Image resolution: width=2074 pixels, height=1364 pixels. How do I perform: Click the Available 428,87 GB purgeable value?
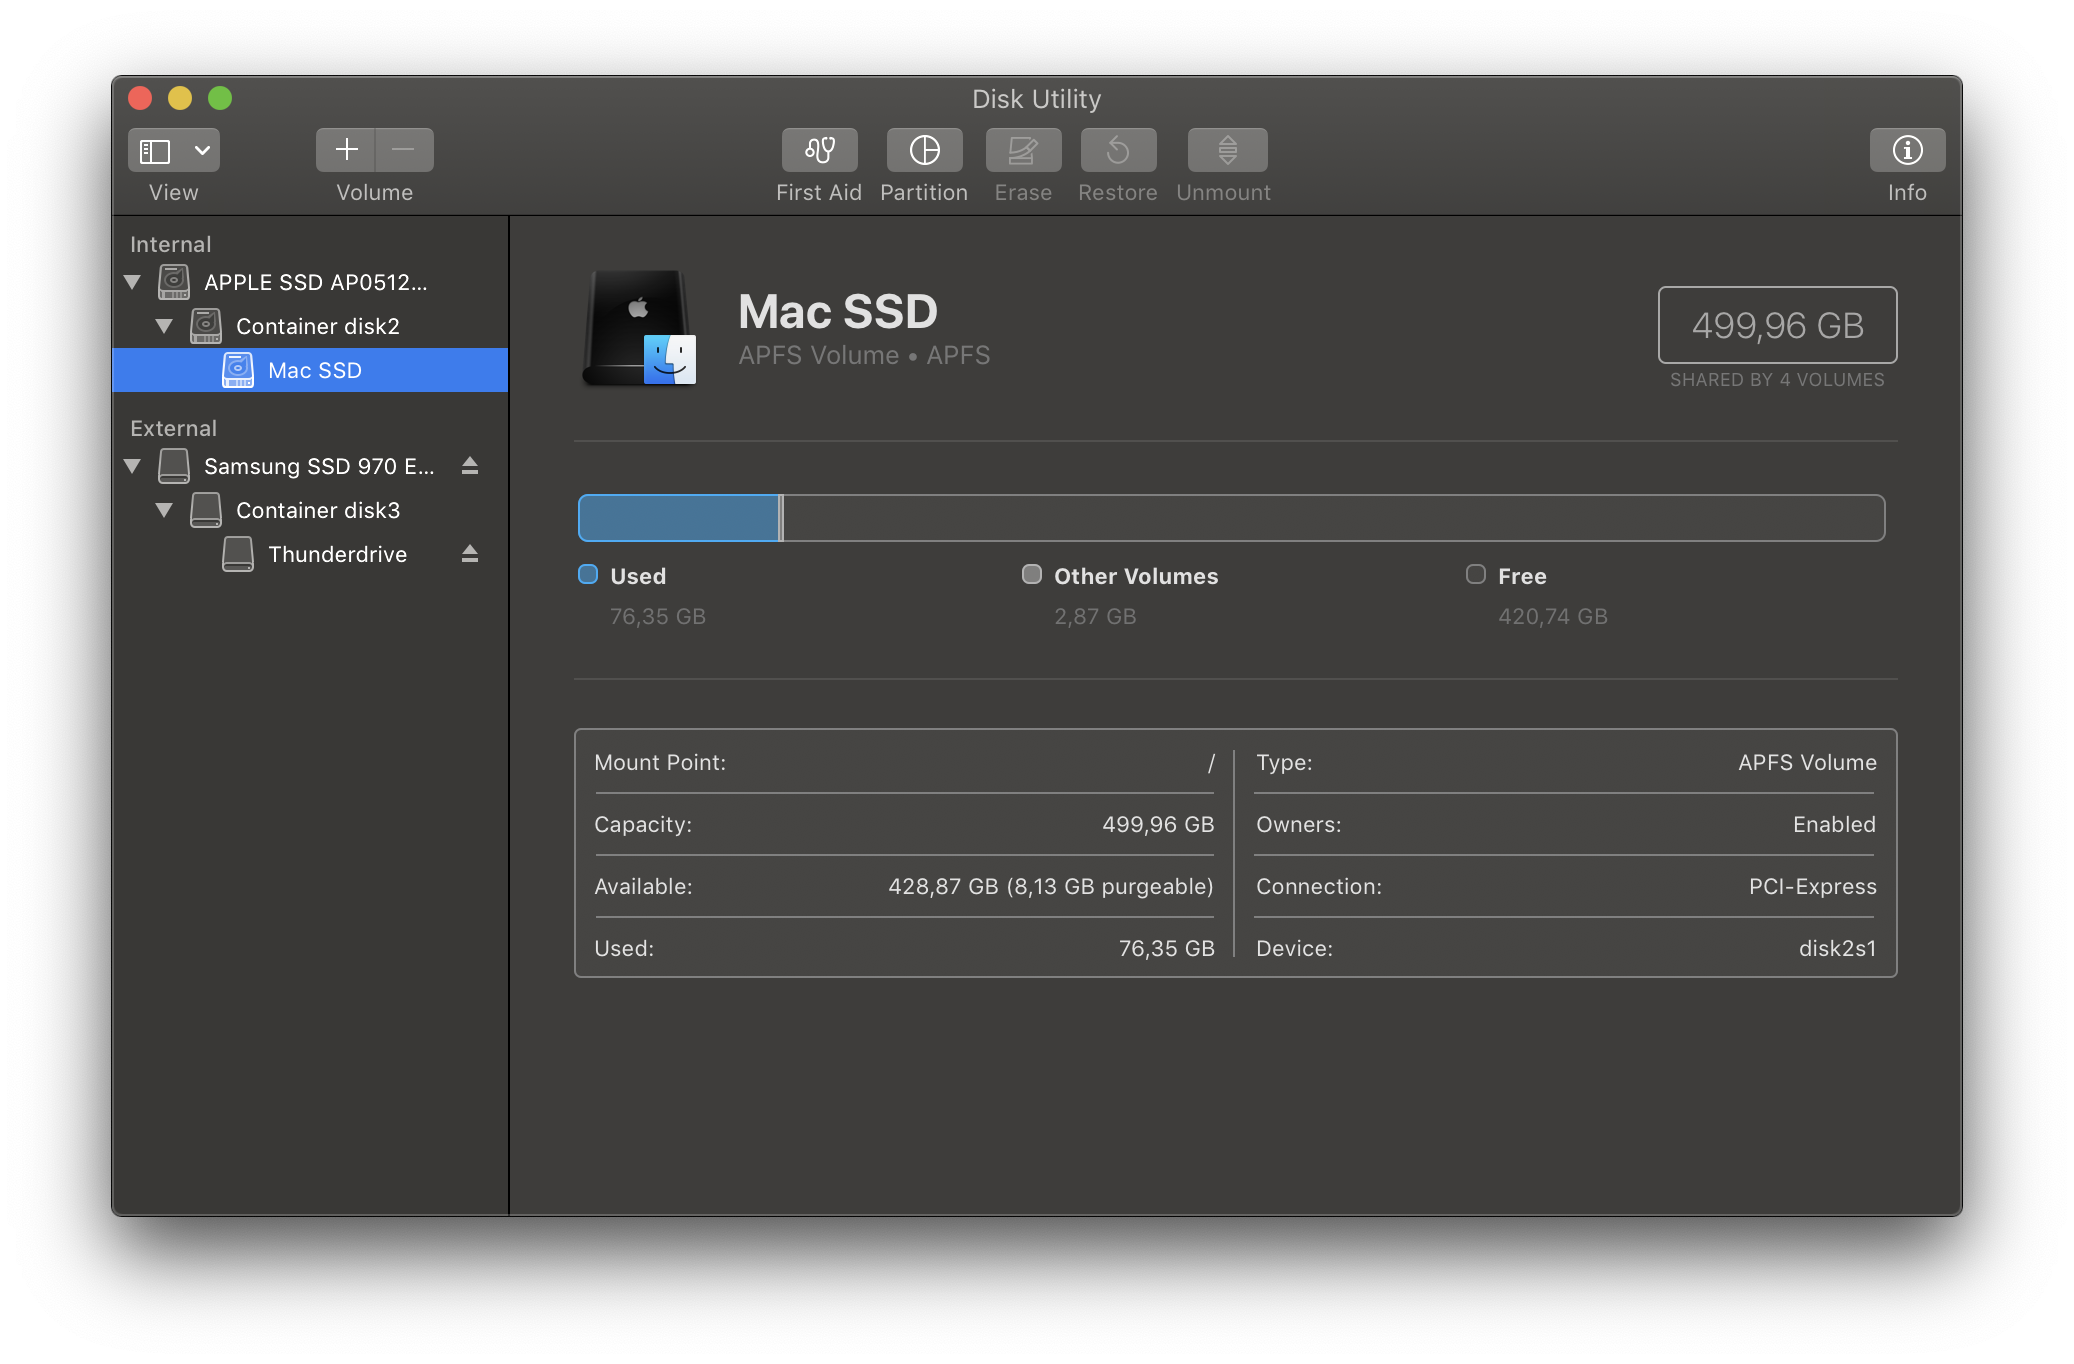pos(1051,886)
